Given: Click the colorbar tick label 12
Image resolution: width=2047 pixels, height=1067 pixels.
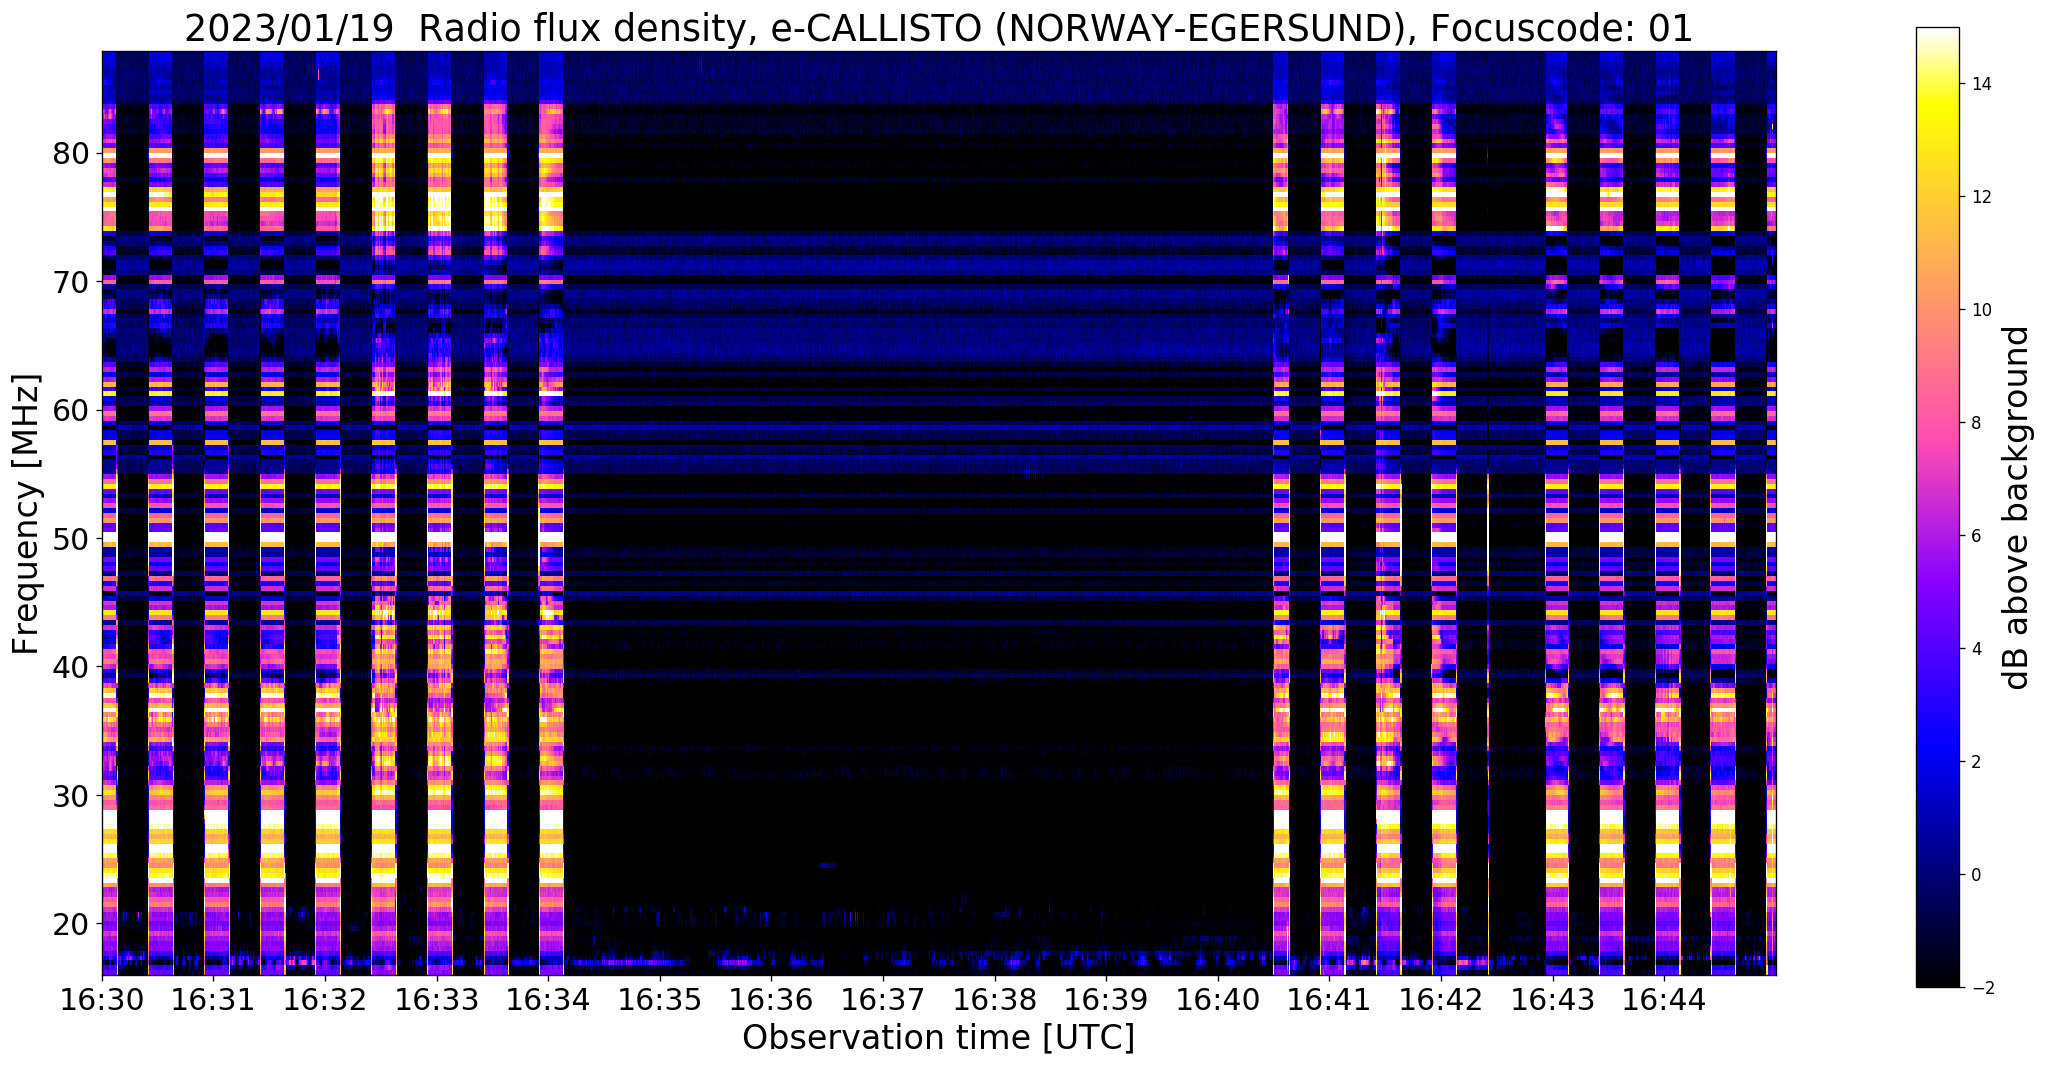Looking at the screenshot, I should 1980,197.
